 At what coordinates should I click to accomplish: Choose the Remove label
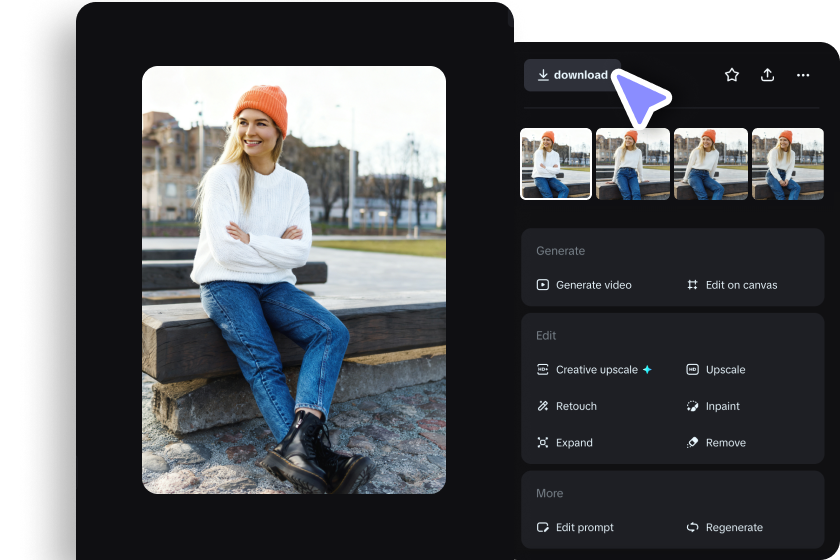click(x=726, y=443)
